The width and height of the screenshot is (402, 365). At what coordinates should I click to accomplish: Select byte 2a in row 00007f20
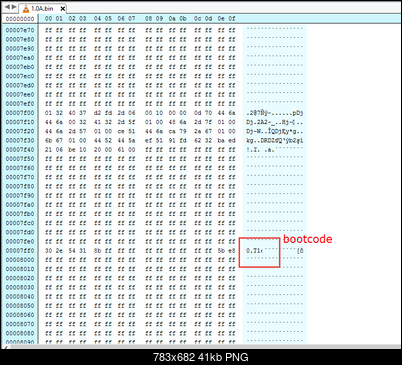coord(198,131)
